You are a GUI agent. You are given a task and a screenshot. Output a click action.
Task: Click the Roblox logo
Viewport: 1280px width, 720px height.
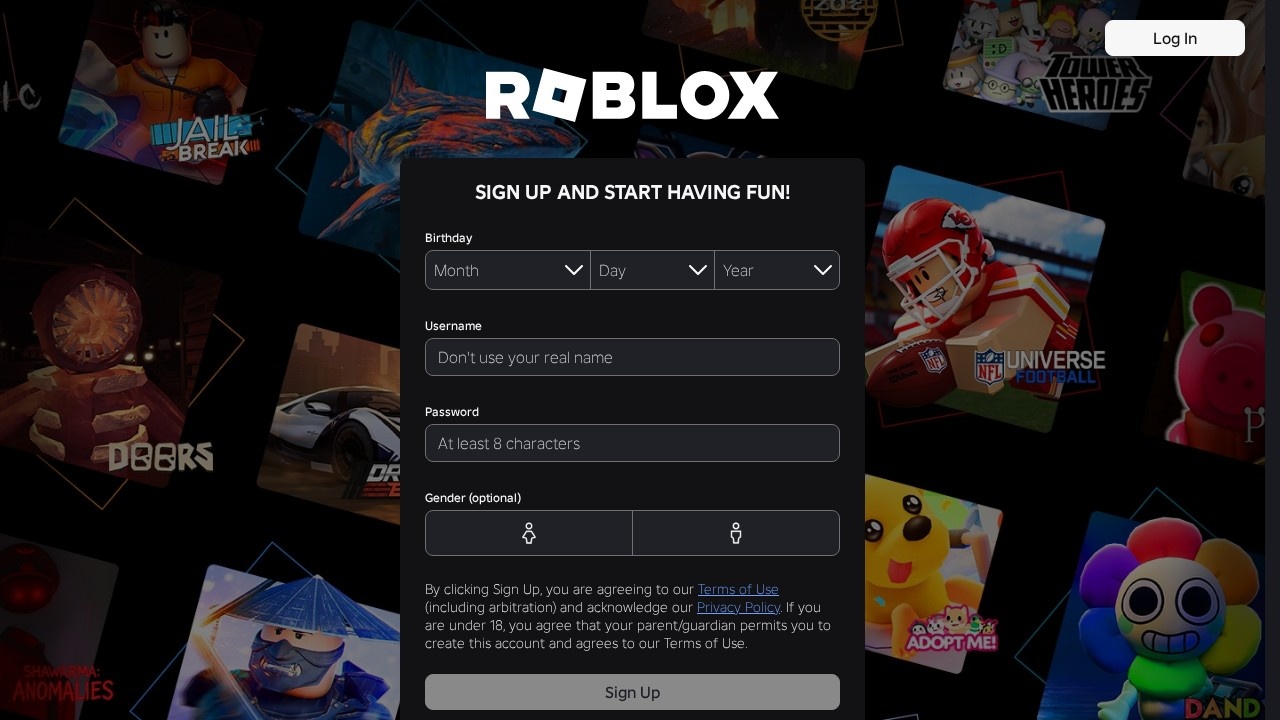pyautogui.click(x=632, y=95)
